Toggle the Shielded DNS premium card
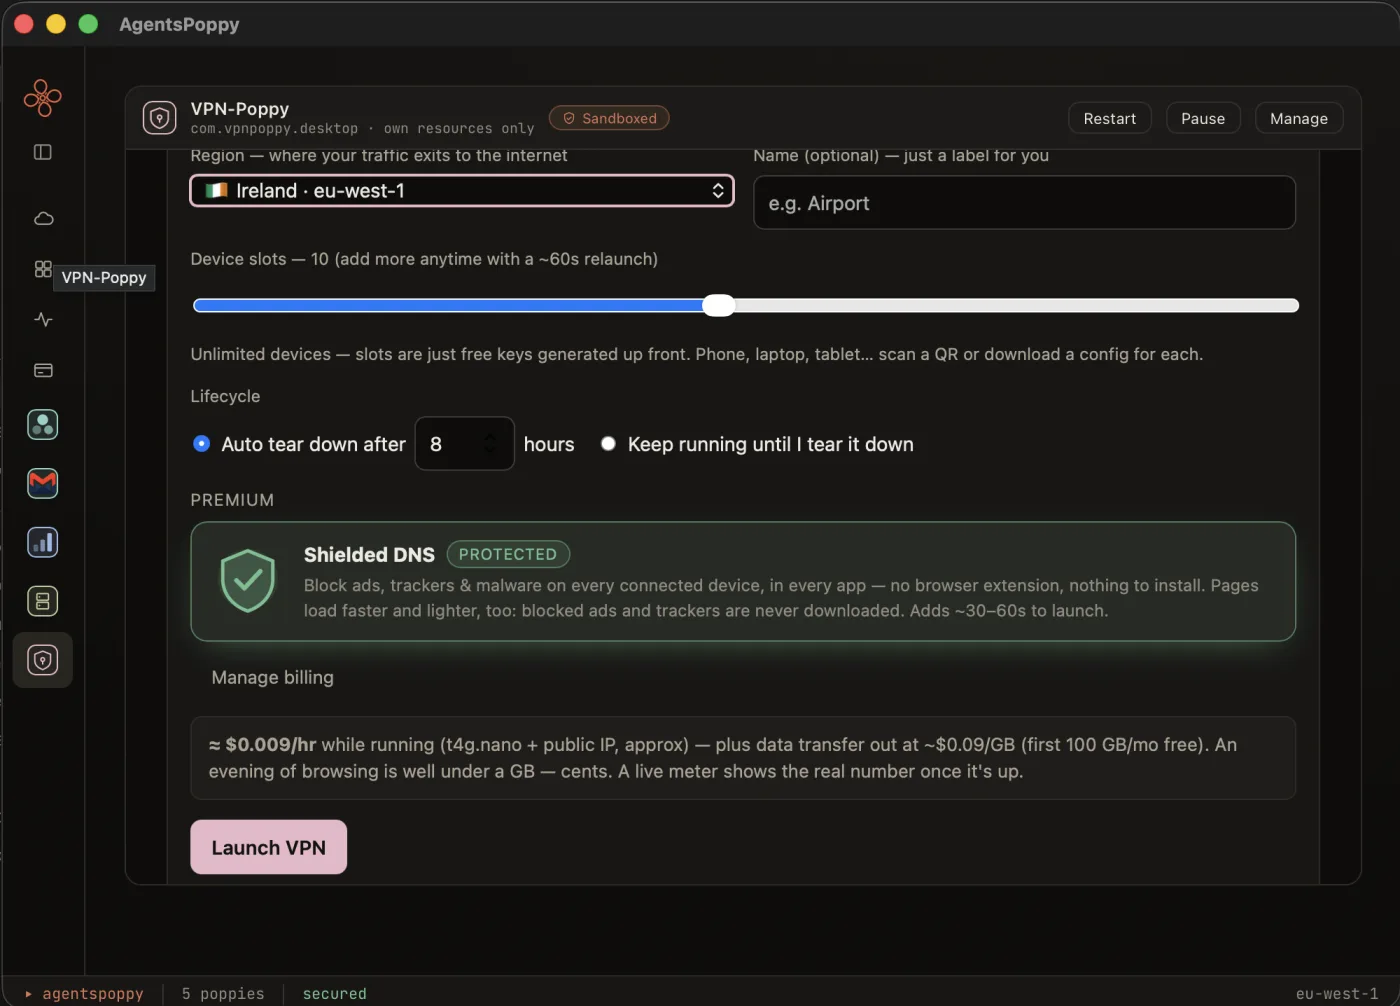 (x=743, y=581)
